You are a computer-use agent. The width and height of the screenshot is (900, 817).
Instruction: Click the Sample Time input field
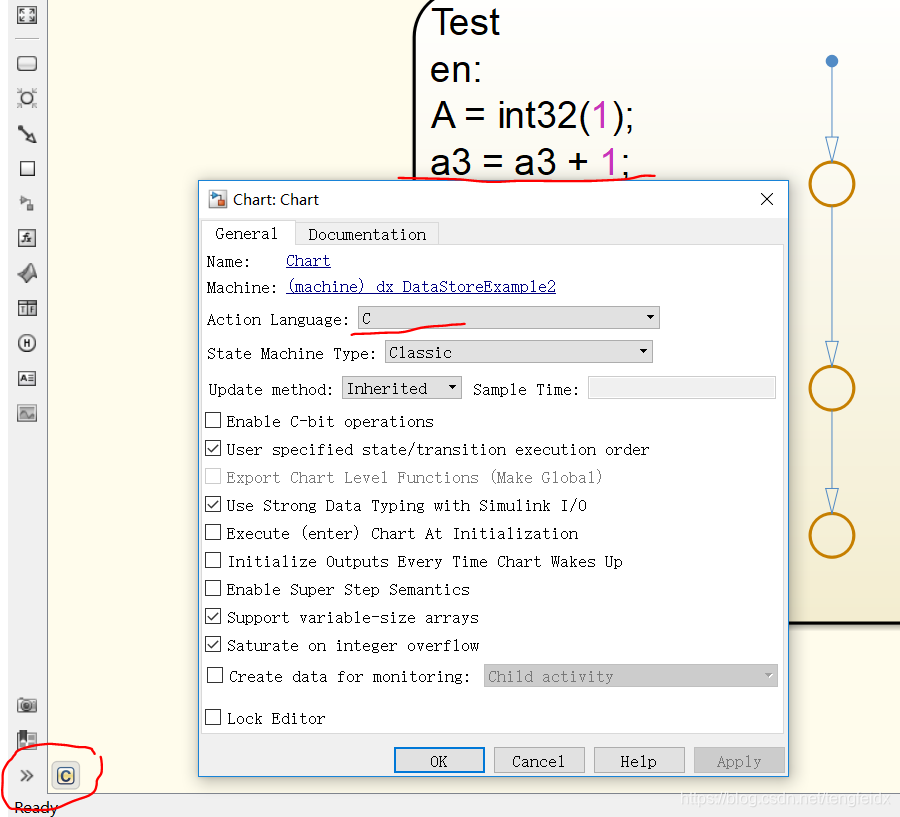682,388
